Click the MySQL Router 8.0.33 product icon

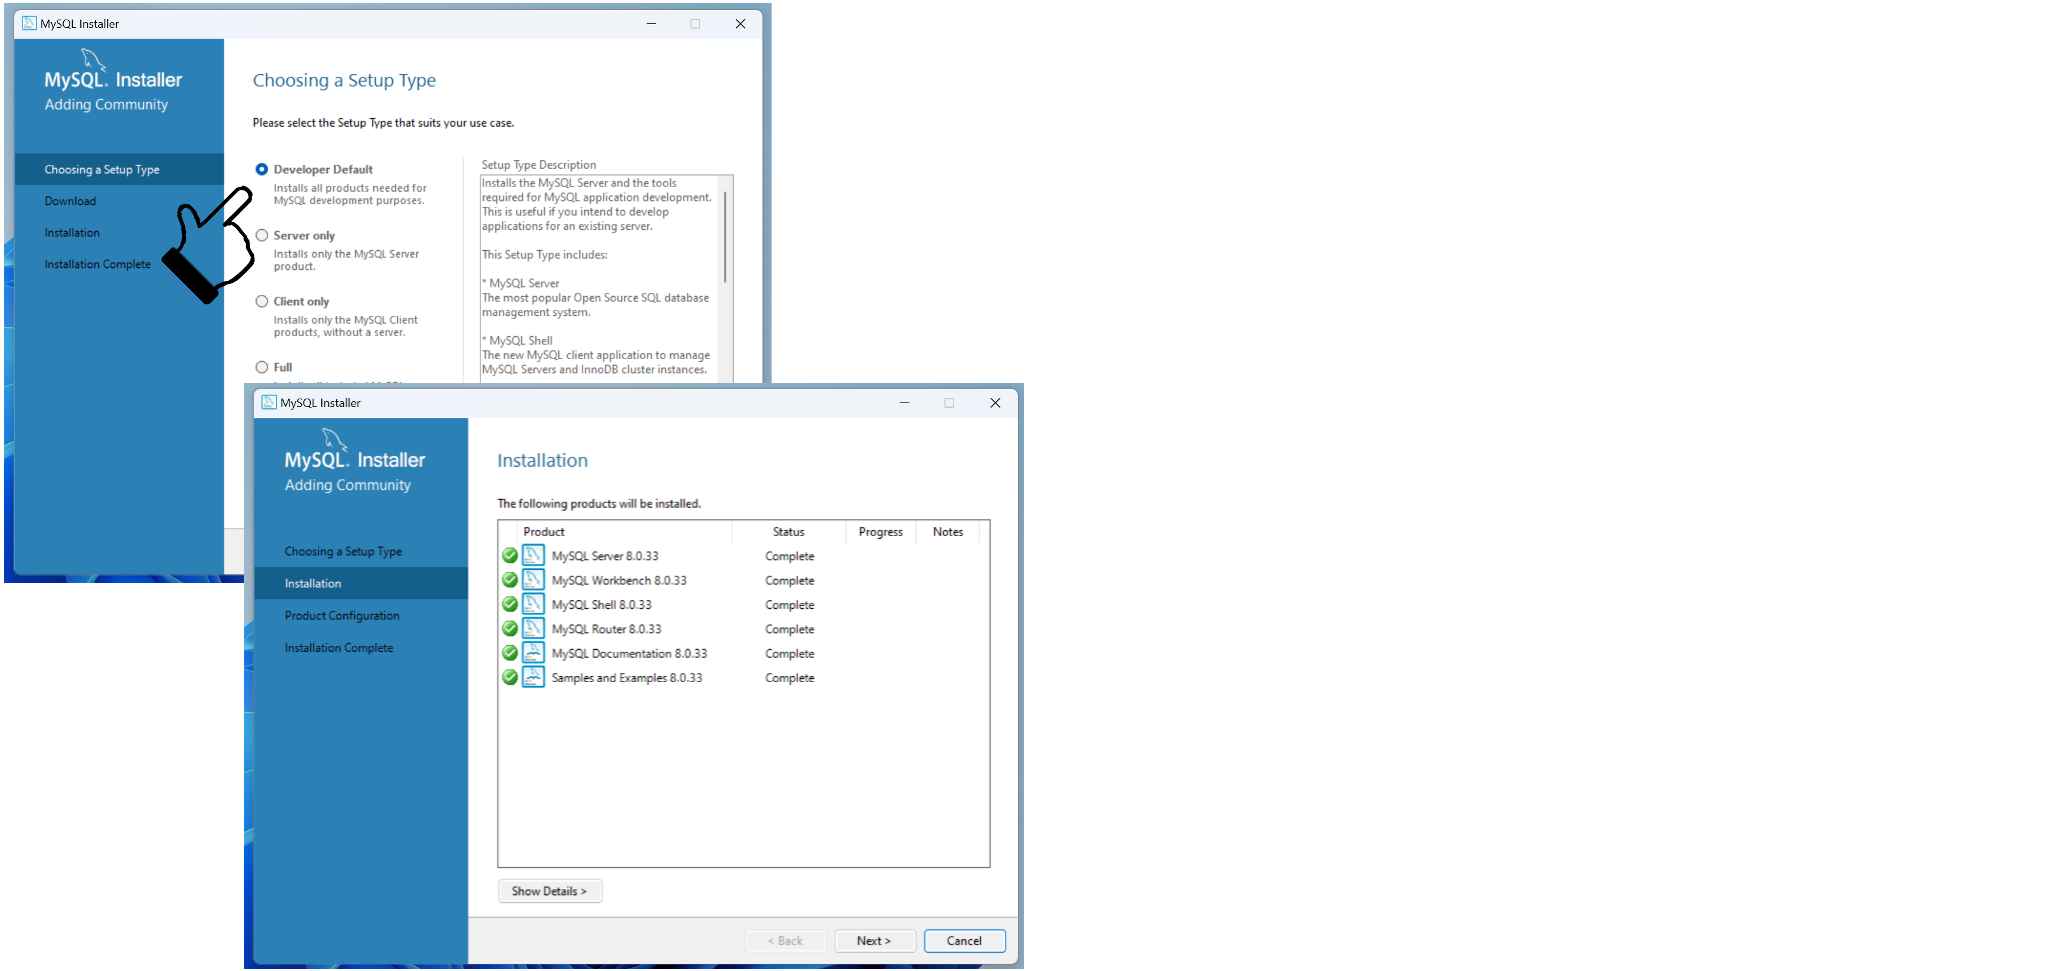[x=533, y=628]
